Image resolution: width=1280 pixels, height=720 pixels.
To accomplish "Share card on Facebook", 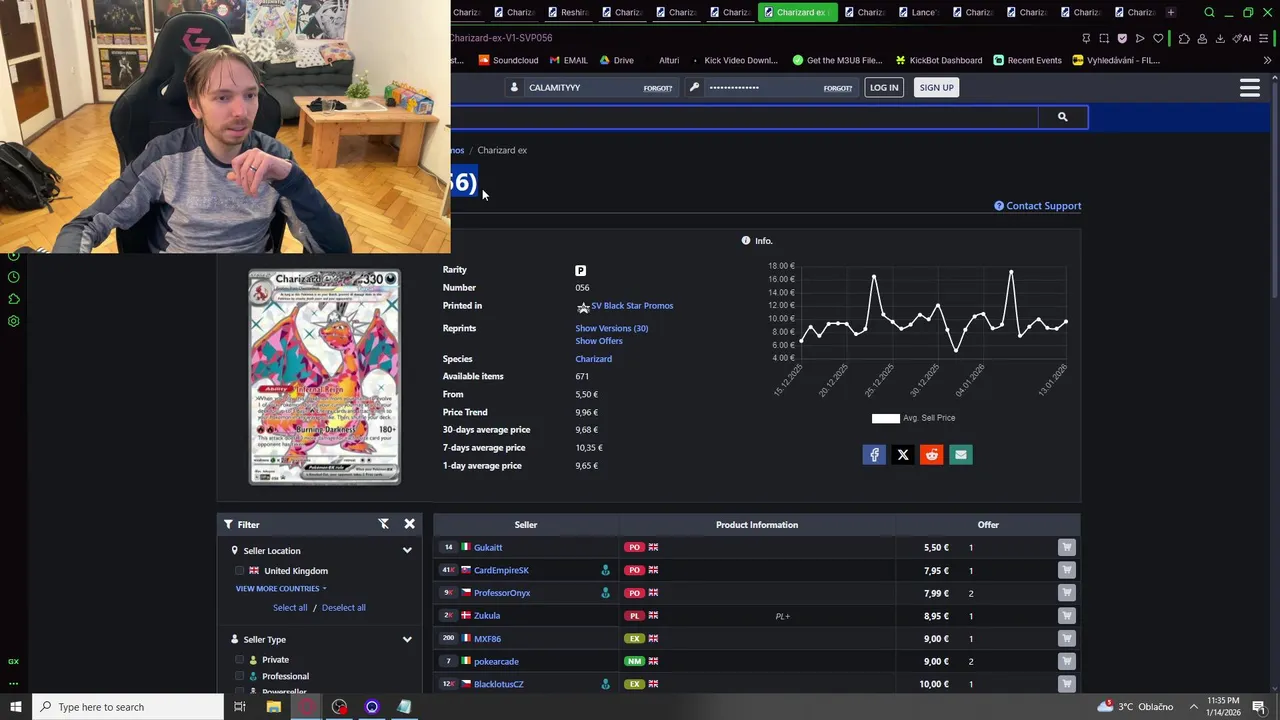I will (x=874, y=455).
